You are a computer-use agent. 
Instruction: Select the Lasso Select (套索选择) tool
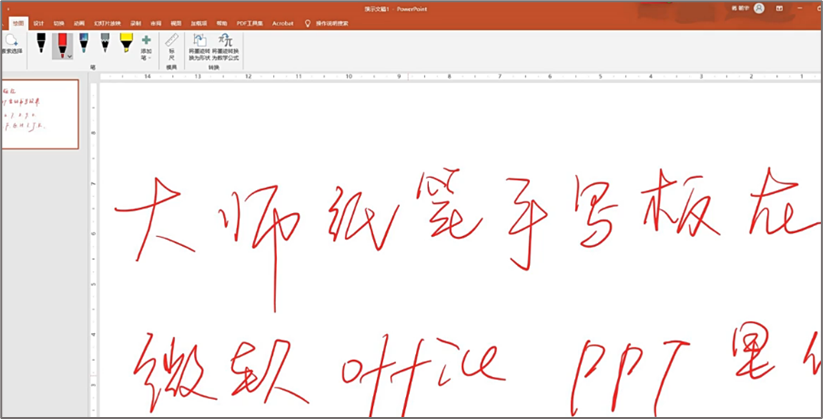point(12,45)
